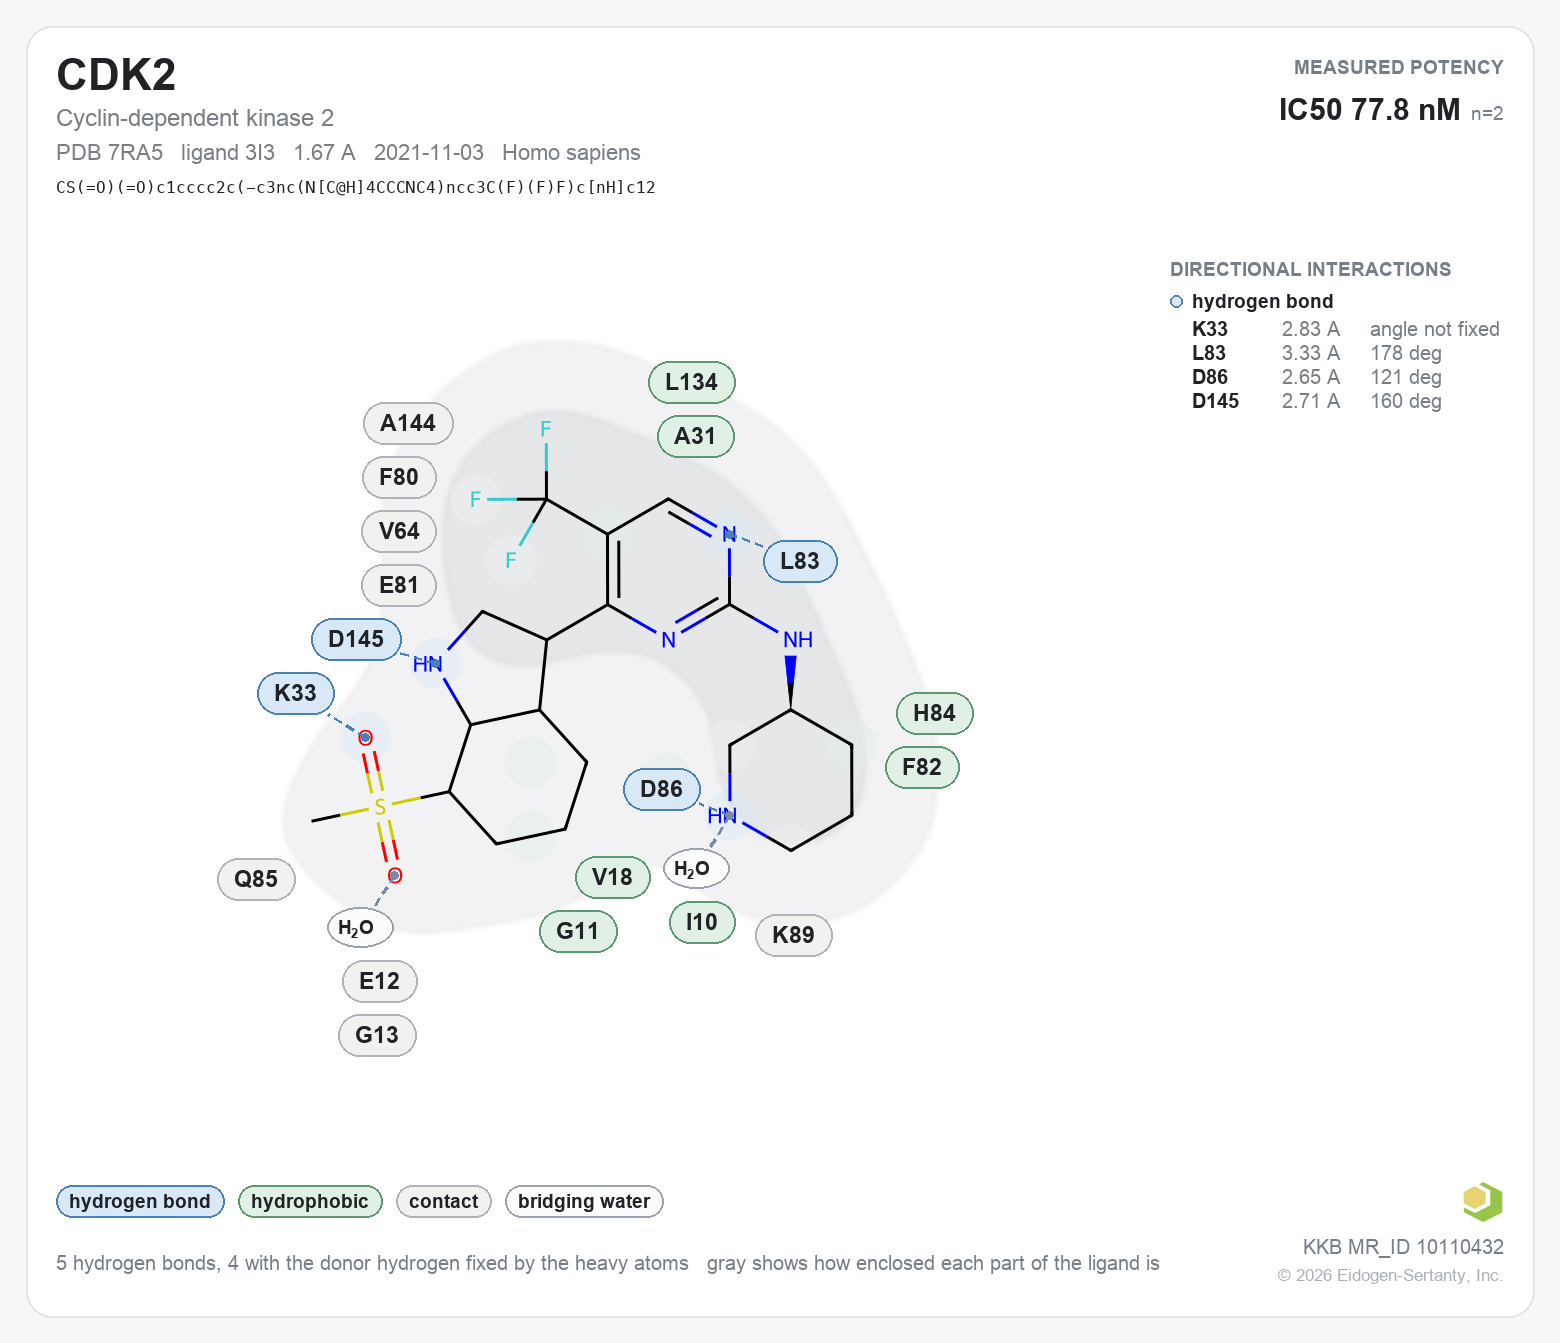Click the D145 residue label in the diagram

[x=357, y=639]
